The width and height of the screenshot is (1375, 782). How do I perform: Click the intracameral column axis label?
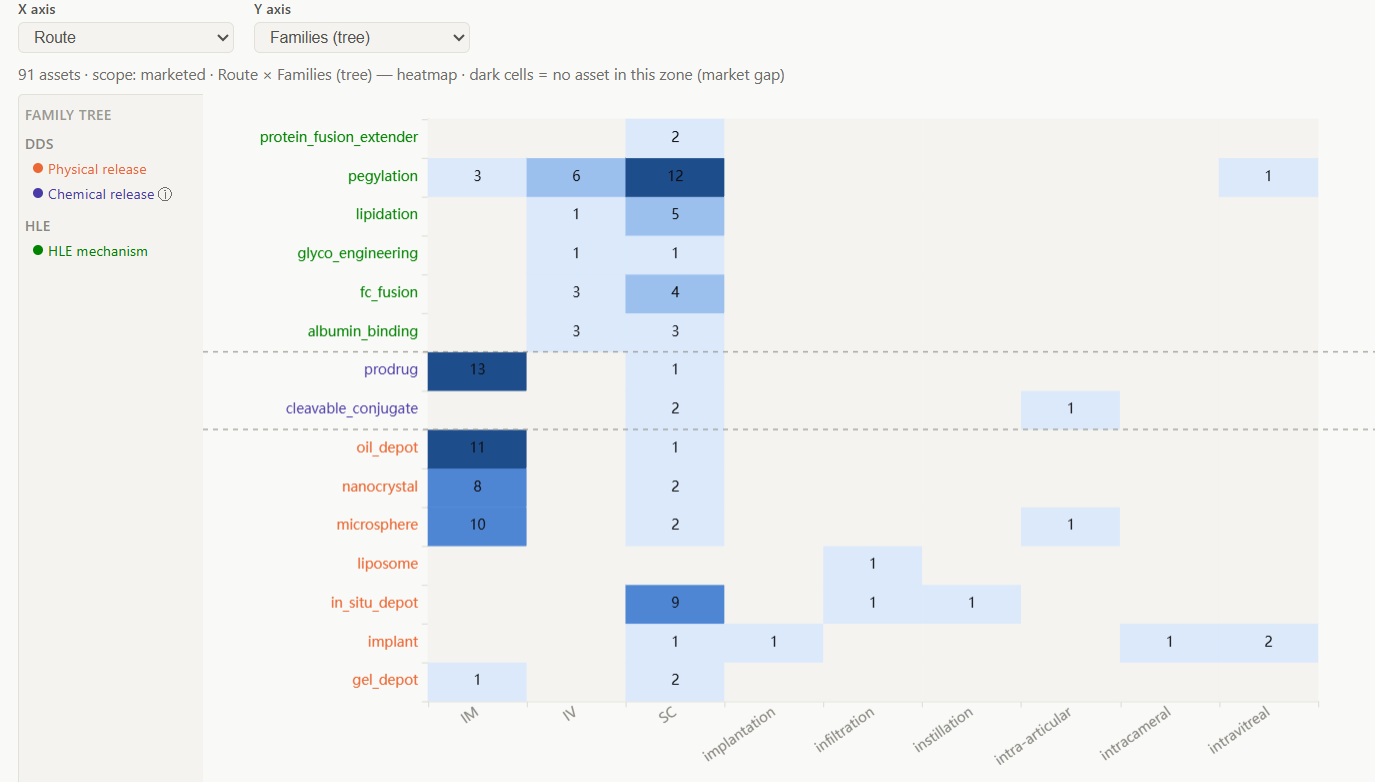point(1135,734)
